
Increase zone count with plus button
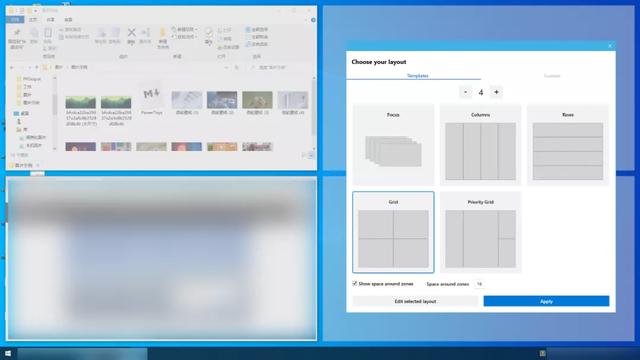pyautogui.click(x=496, y=92)
